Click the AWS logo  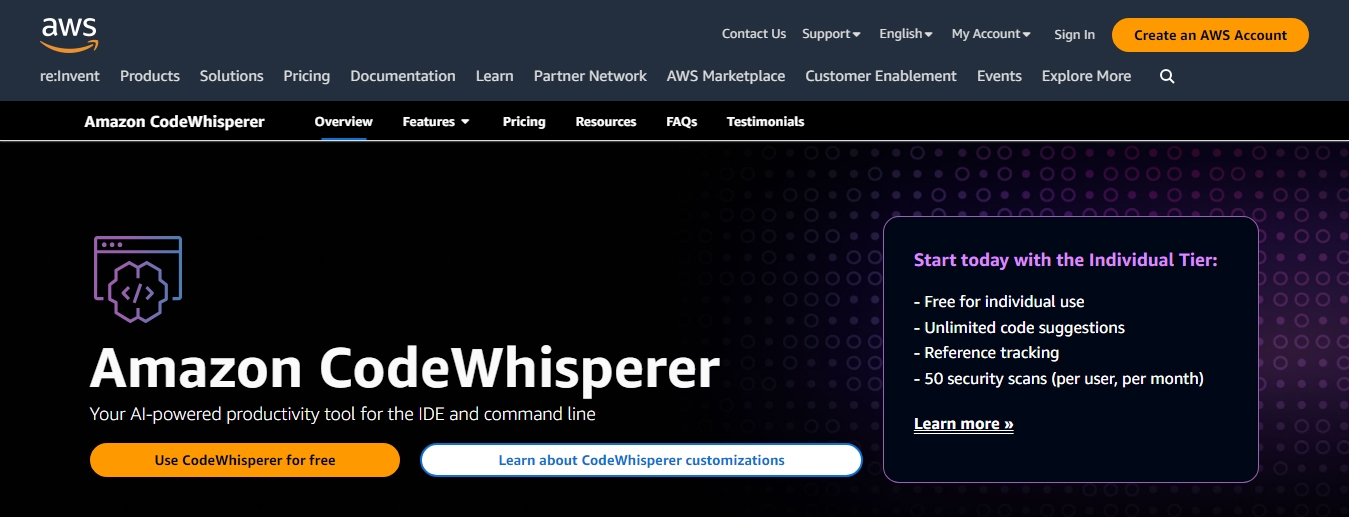tap(69, 34)
